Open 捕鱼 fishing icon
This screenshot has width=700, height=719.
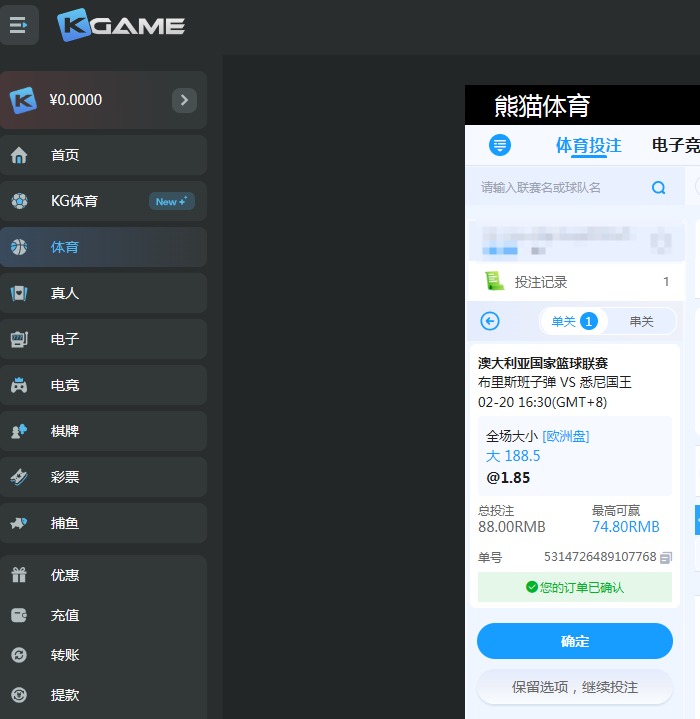pos(19,523)
